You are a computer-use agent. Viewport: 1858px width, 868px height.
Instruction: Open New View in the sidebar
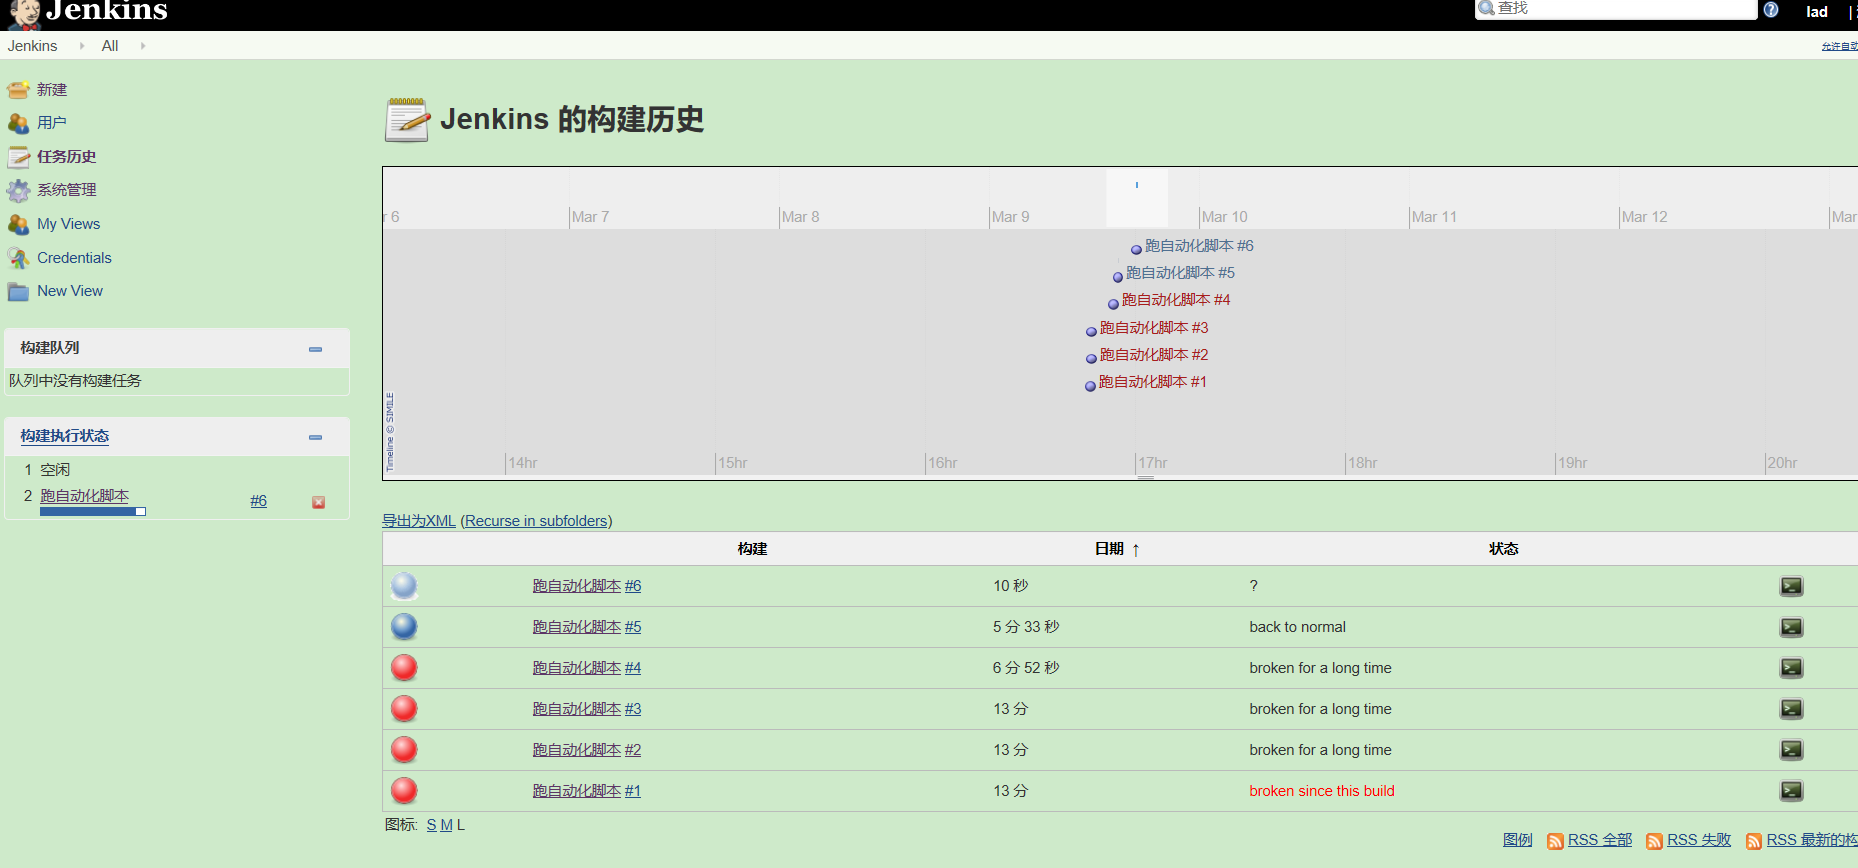[70, 291]
